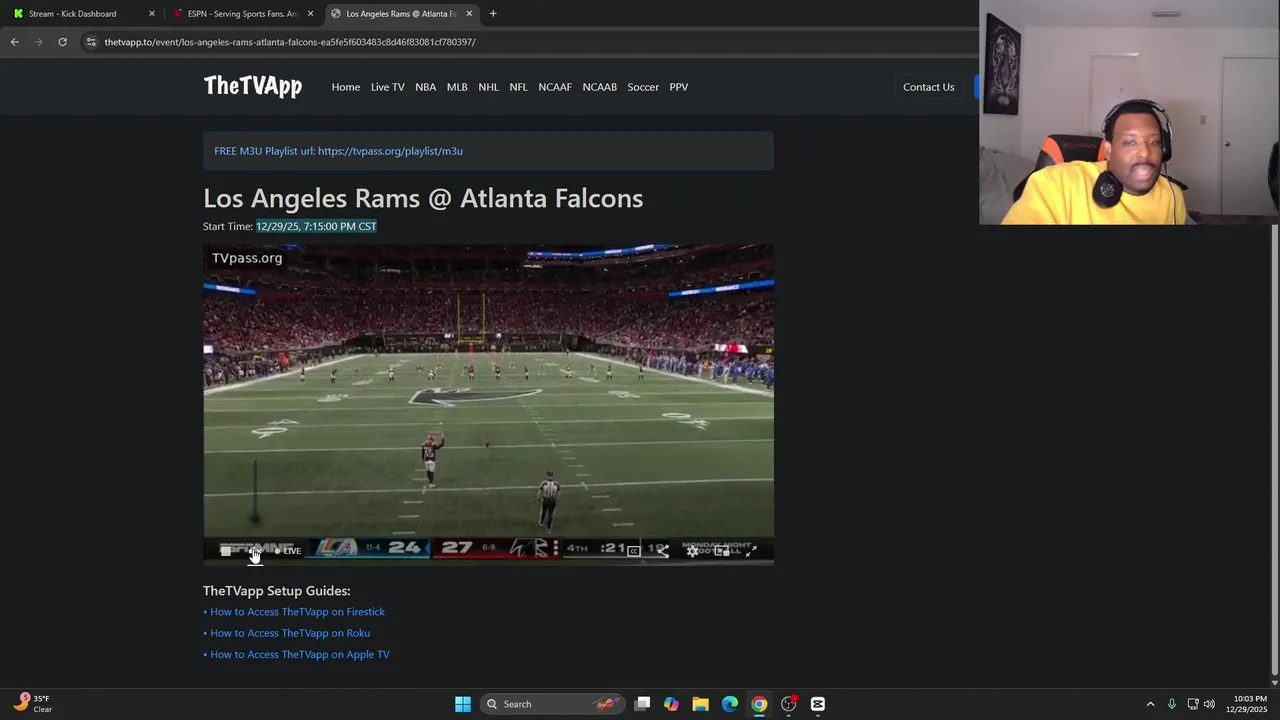The height and width of the screenshot is (720, 1280).
Task: Open MLB section
Action: click(457, 87)
